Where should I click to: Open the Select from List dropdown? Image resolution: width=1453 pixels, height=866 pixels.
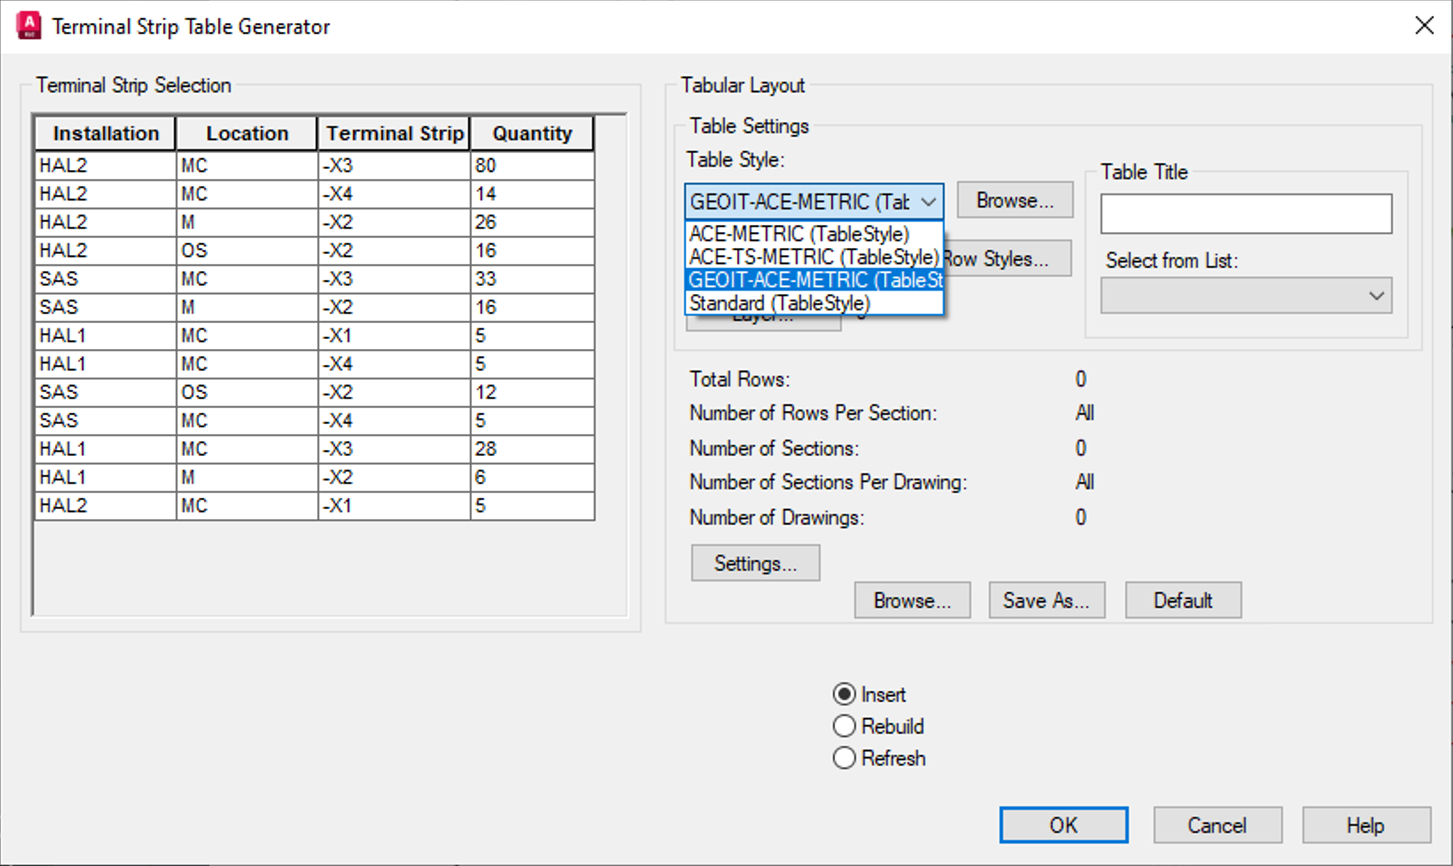pyautogui.click(x=1246, y=296)
